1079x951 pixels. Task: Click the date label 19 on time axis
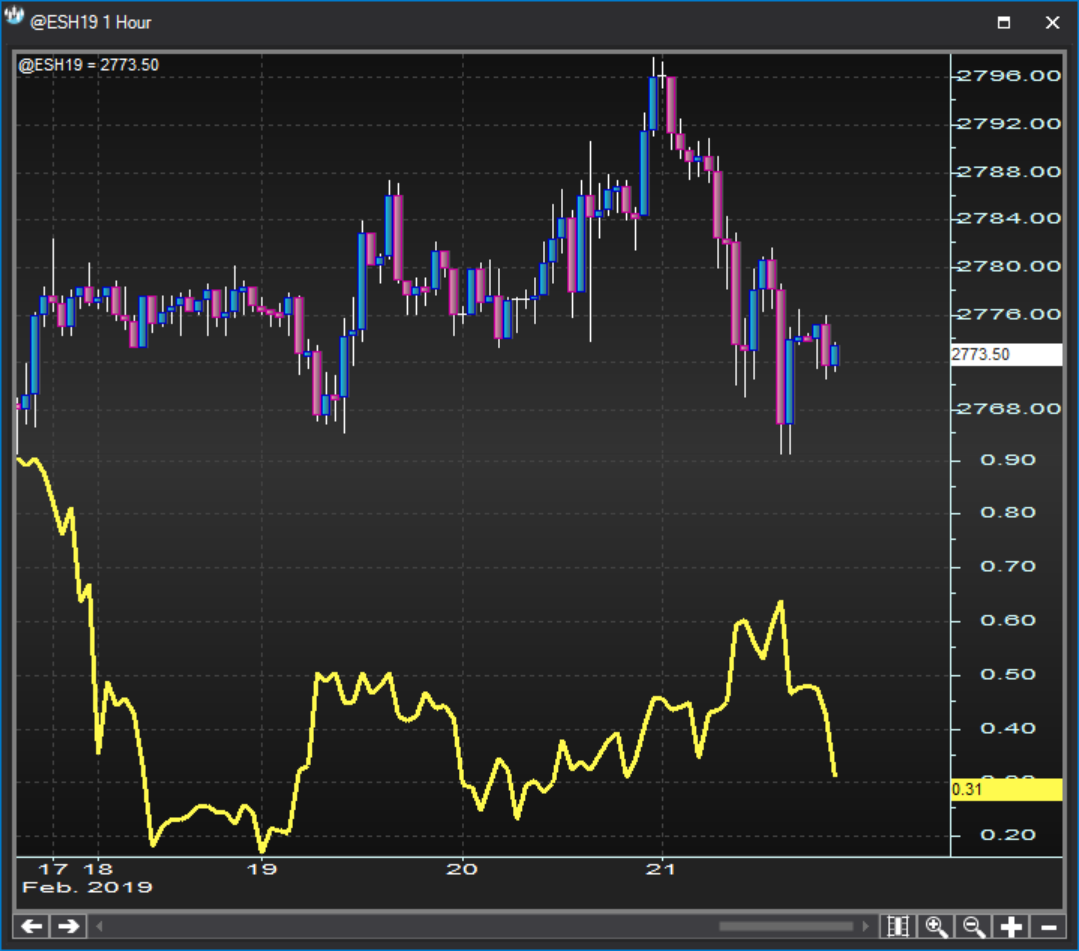[x=261, y=869]
